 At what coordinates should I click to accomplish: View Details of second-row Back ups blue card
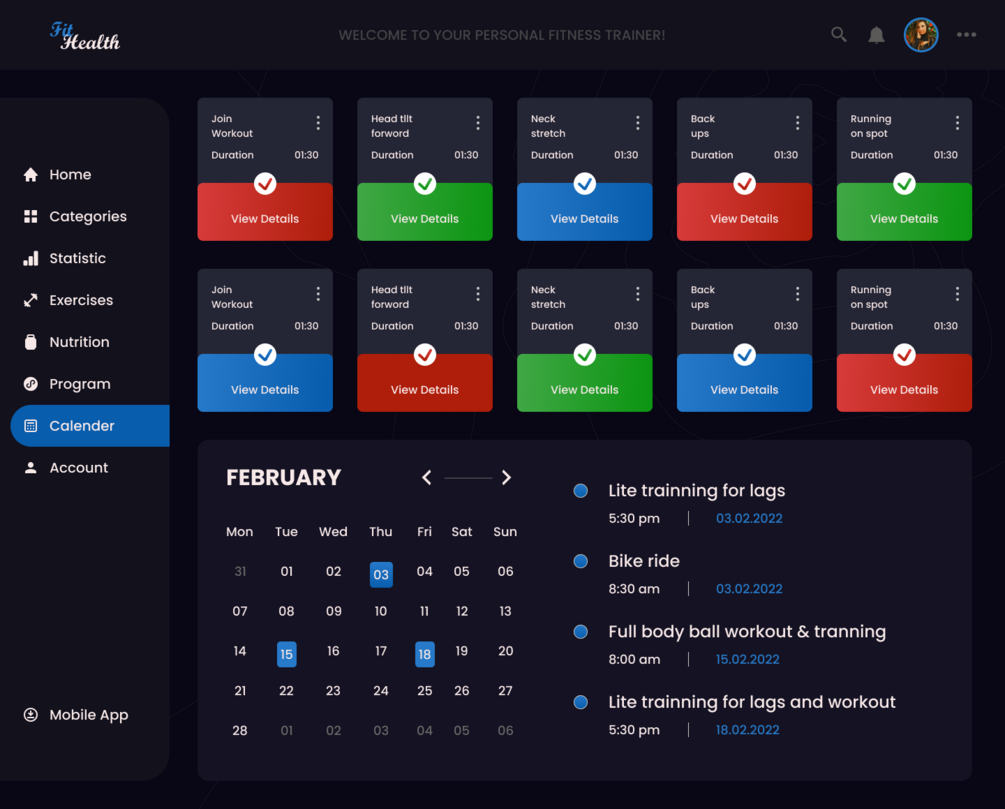pyautogui.click(x=744, y=390)
